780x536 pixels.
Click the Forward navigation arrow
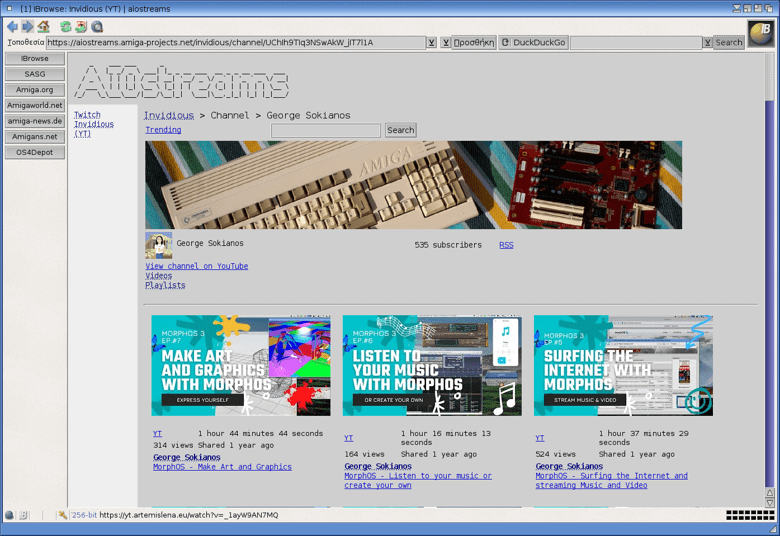(27, 27)
